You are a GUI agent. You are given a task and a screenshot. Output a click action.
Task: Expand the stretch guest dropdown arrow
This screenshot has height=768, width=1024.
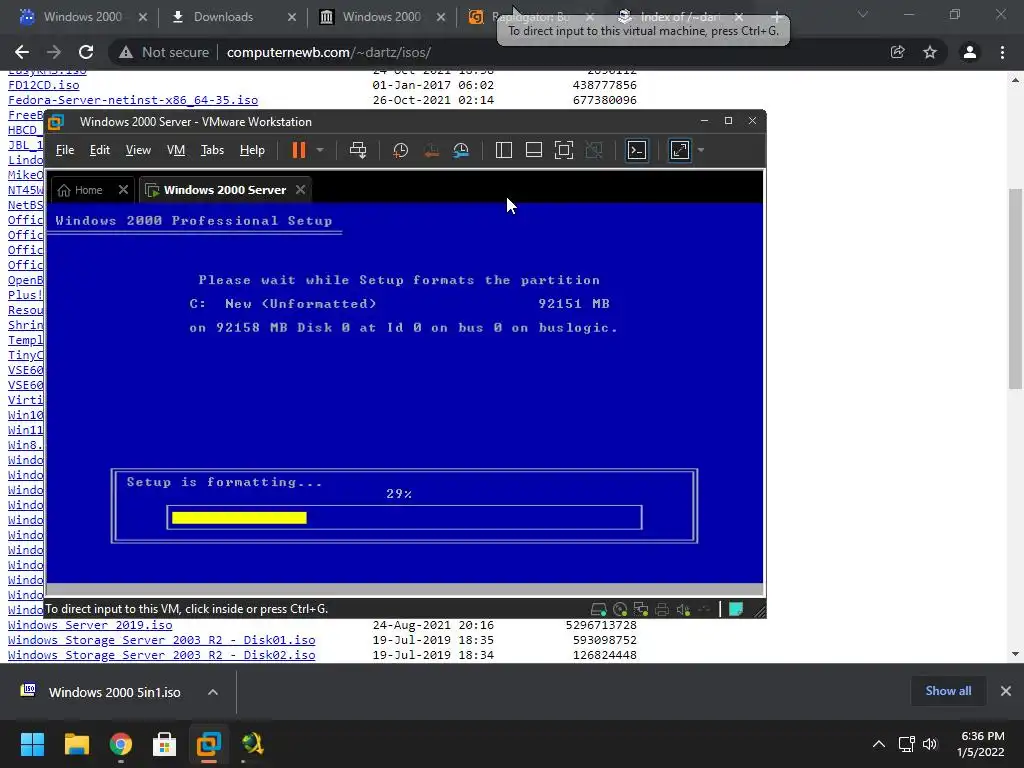(x=701, y=150)
